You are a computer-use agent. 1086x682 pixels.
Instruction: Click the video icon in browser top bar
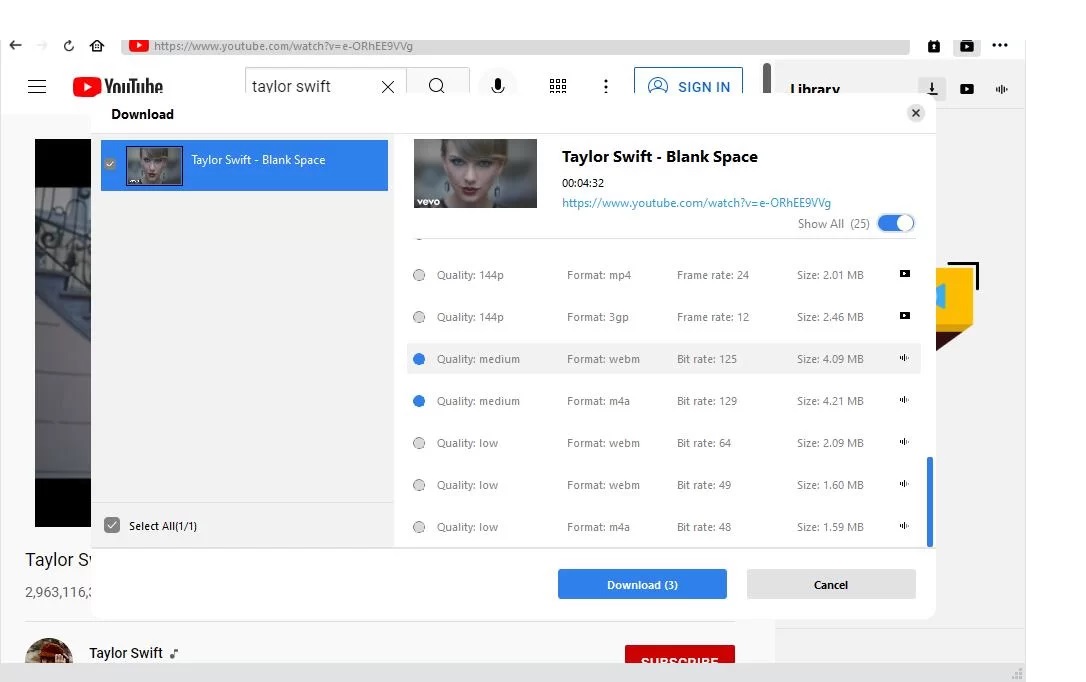click(967, 46)
